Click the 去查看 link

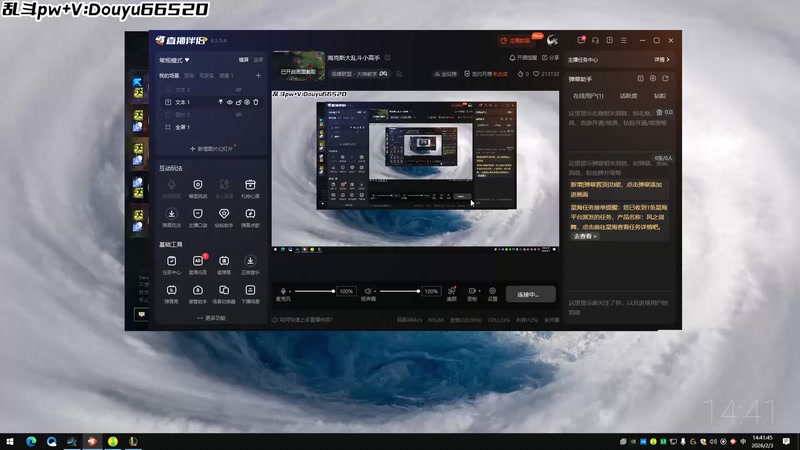tap(585, 236)
